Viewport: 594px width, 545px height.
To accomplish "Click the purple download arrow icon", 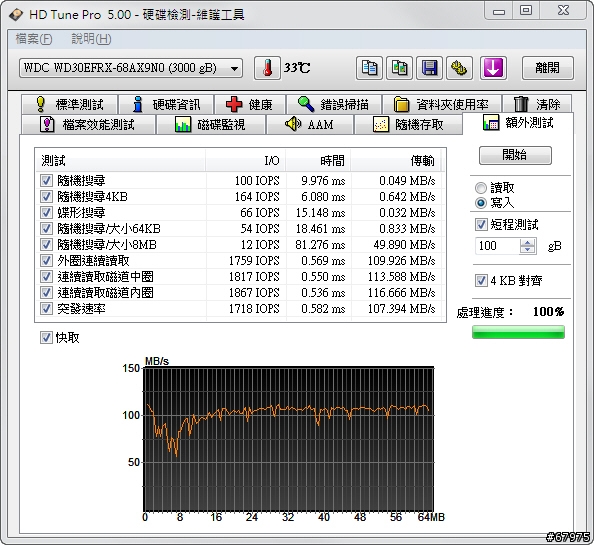I will coord(493,68).
